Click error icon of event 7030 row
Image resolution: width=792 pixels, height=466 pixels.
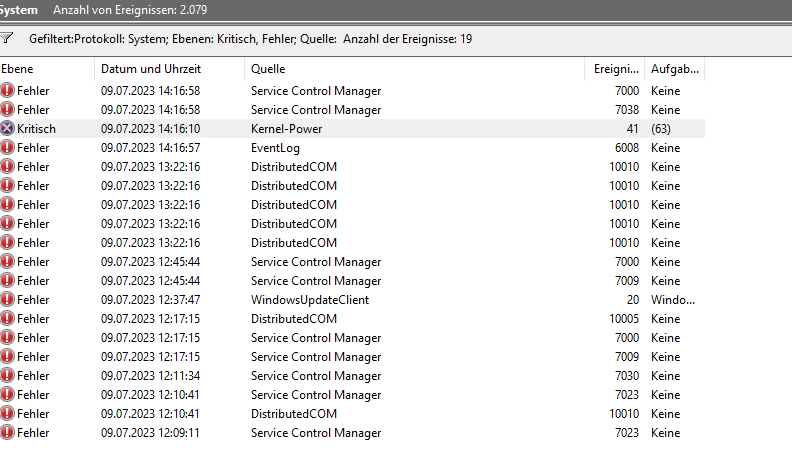pos(8,376)
